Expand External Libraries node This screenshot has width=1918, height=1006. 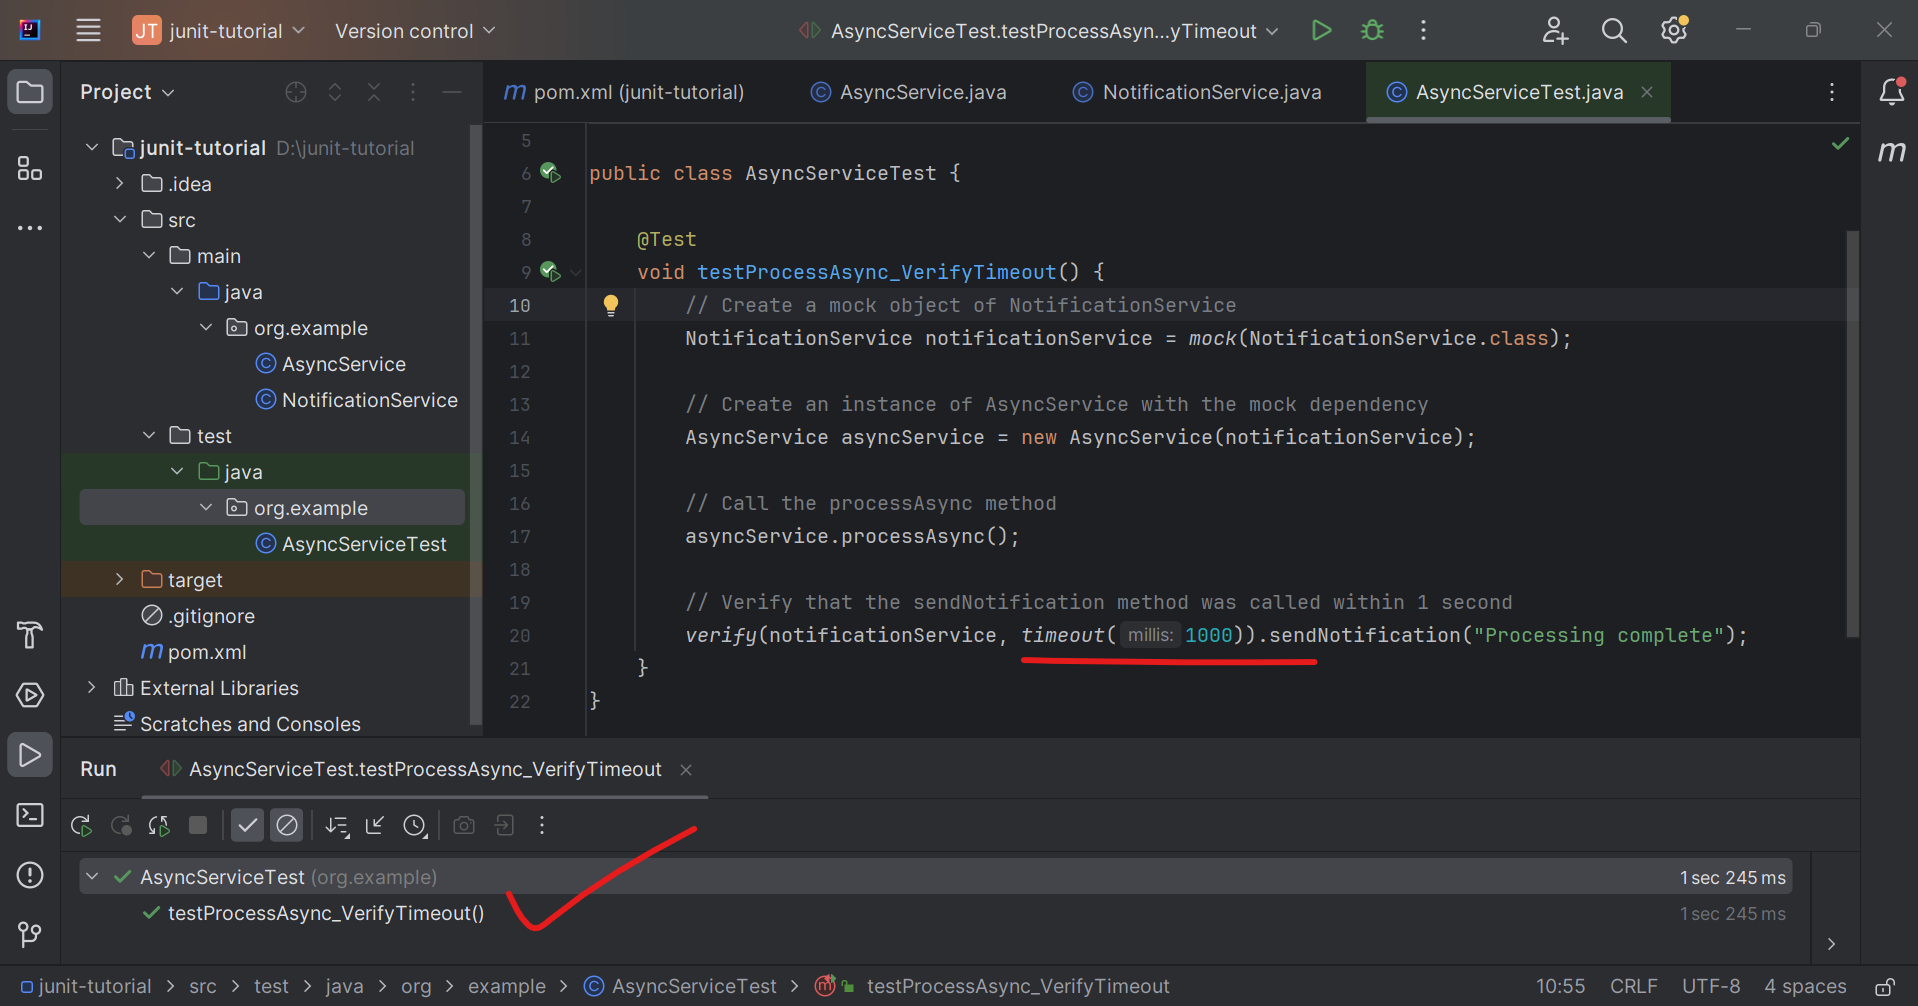[92, 688]
